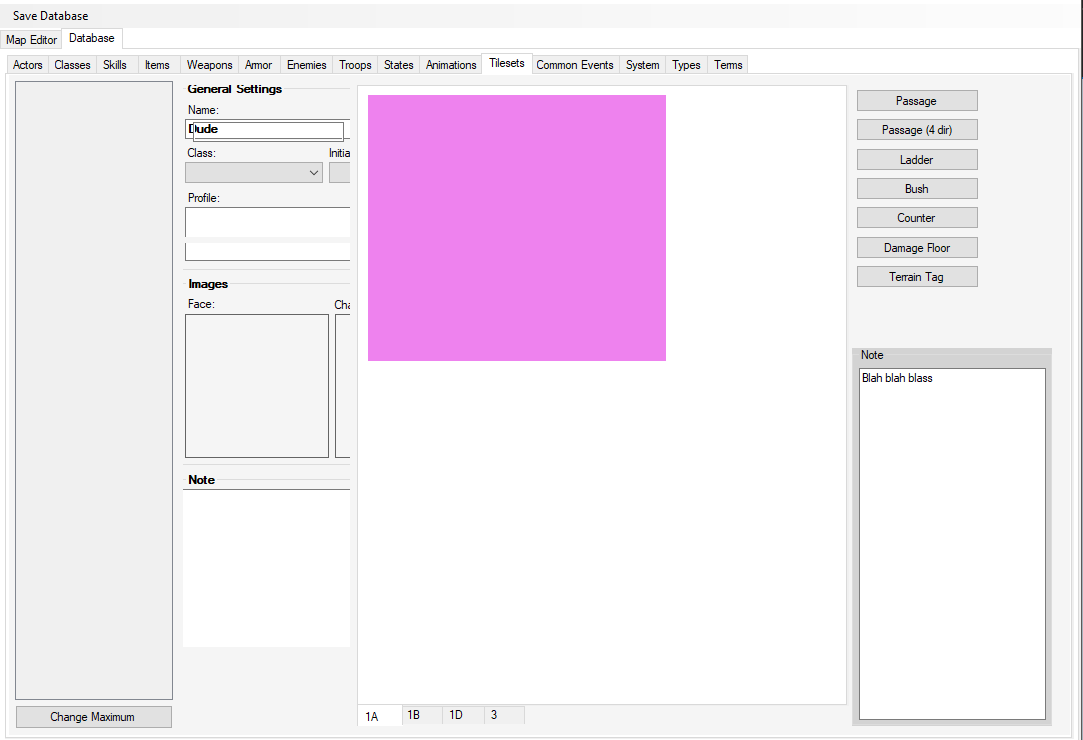
Task: Switch to the Map Editor tab
Action: click(31, 39)
